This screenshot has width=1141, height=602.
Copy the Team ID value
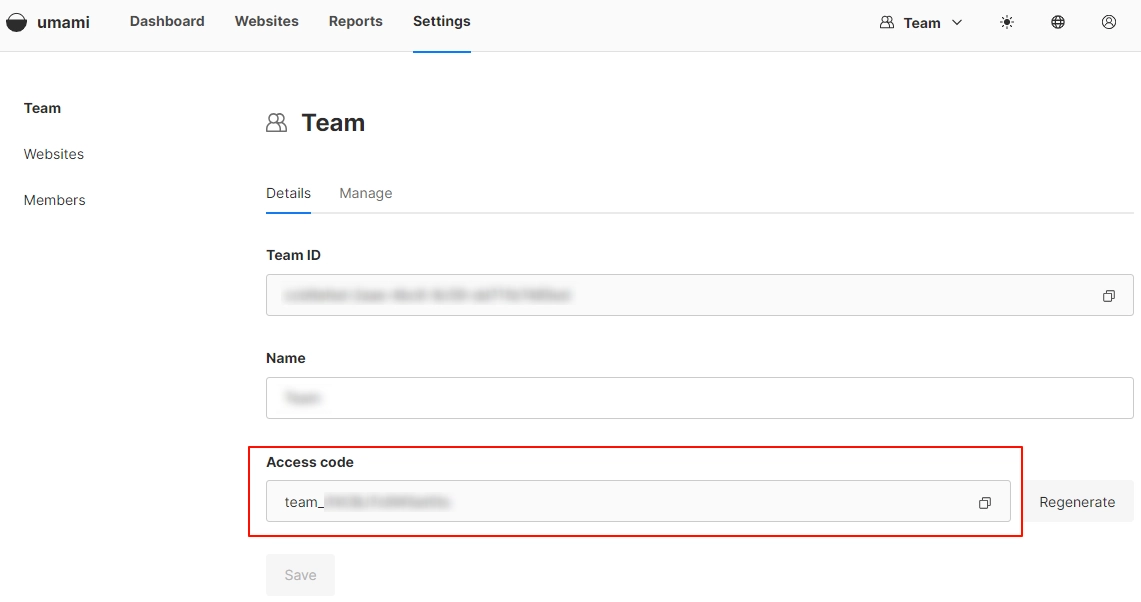coord(1108,296)
